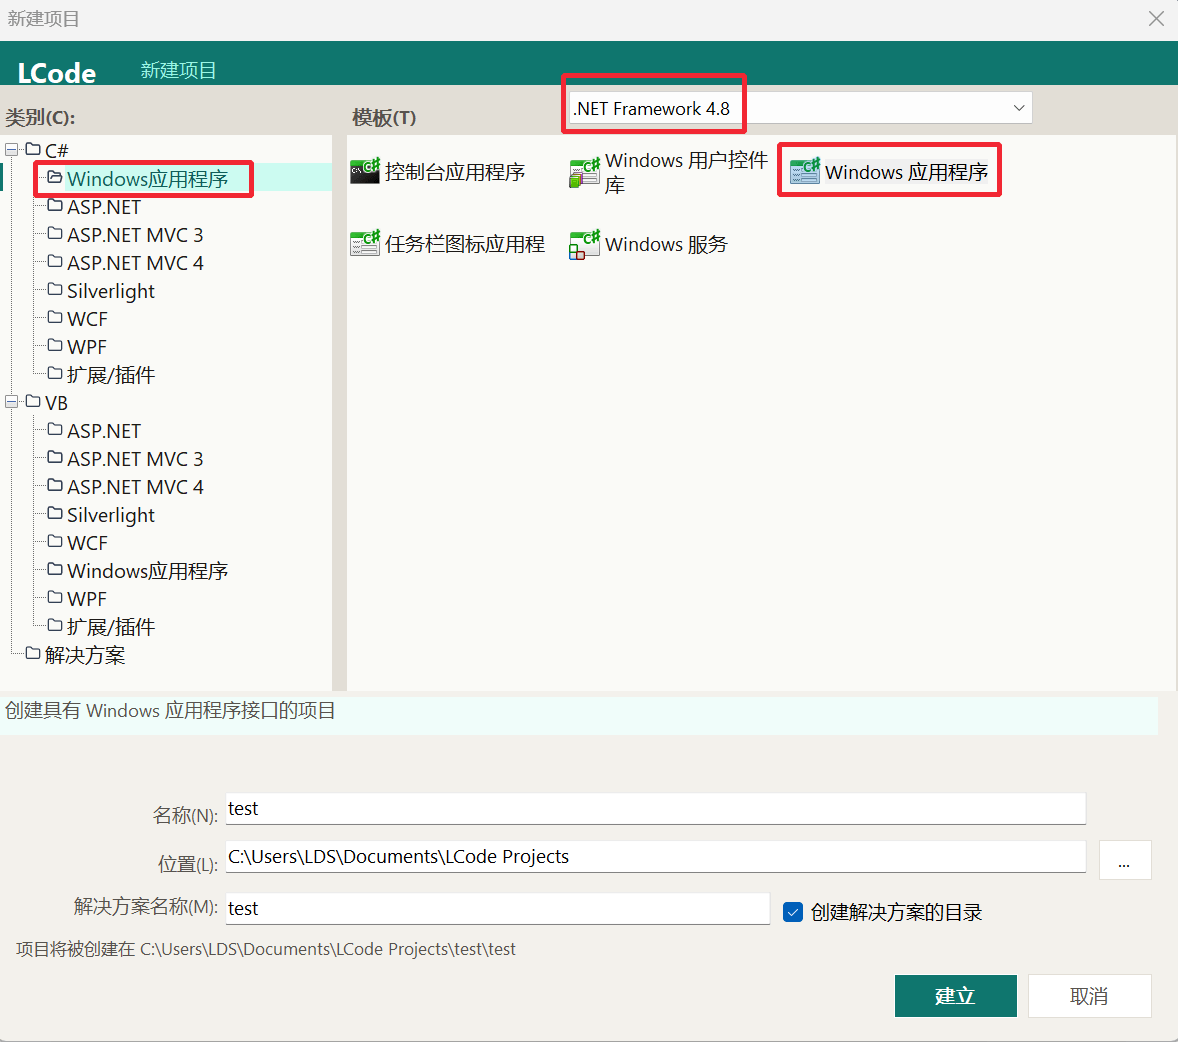Select ASP.NET MVC 4 under C#
The image size is (1178, 1042).
pos(135,263)
